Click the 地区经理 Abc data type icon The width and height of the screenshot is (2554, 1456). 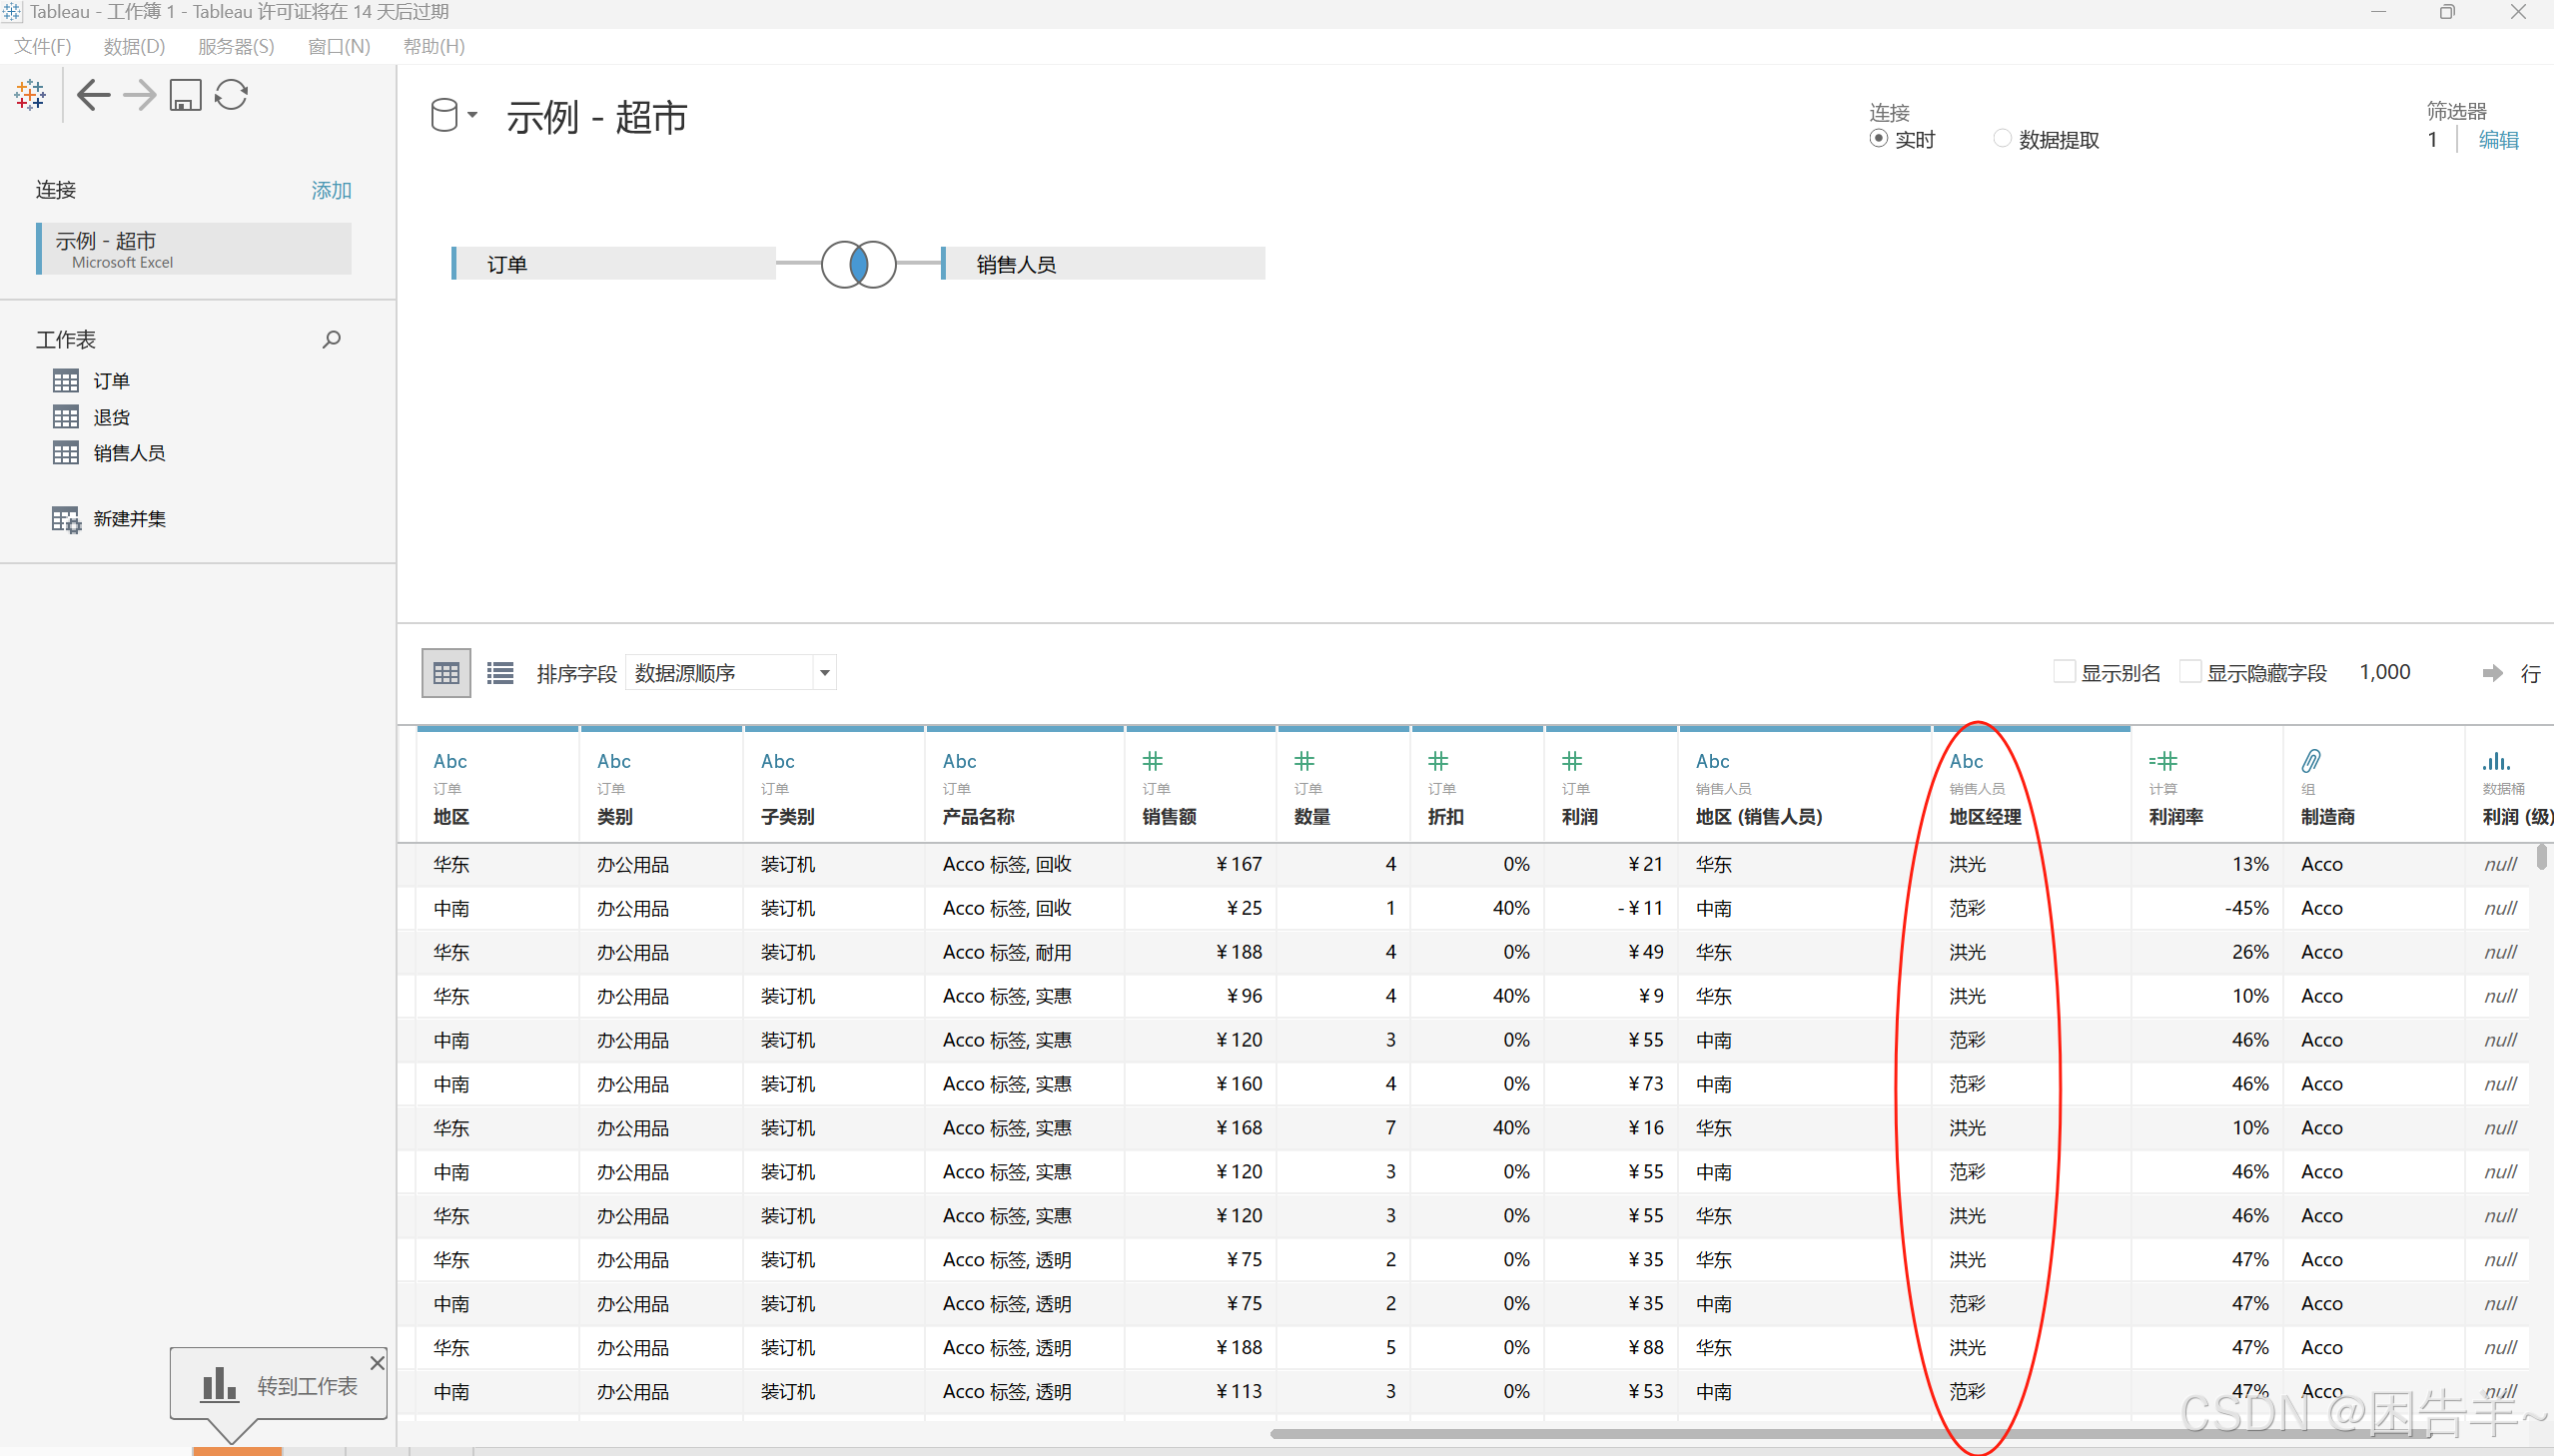click(x=1965, y=761)
